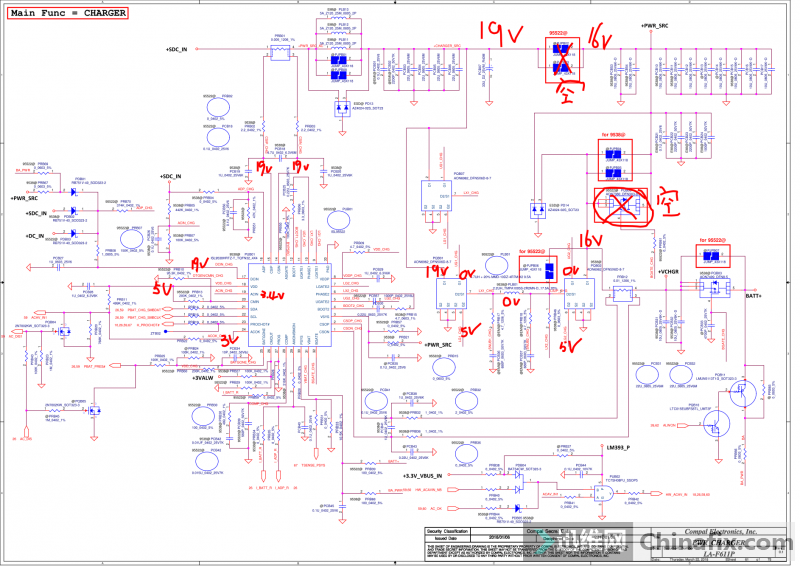Click the LGATE2 pin label
The image size is (800, 566).
click(323, 287)
